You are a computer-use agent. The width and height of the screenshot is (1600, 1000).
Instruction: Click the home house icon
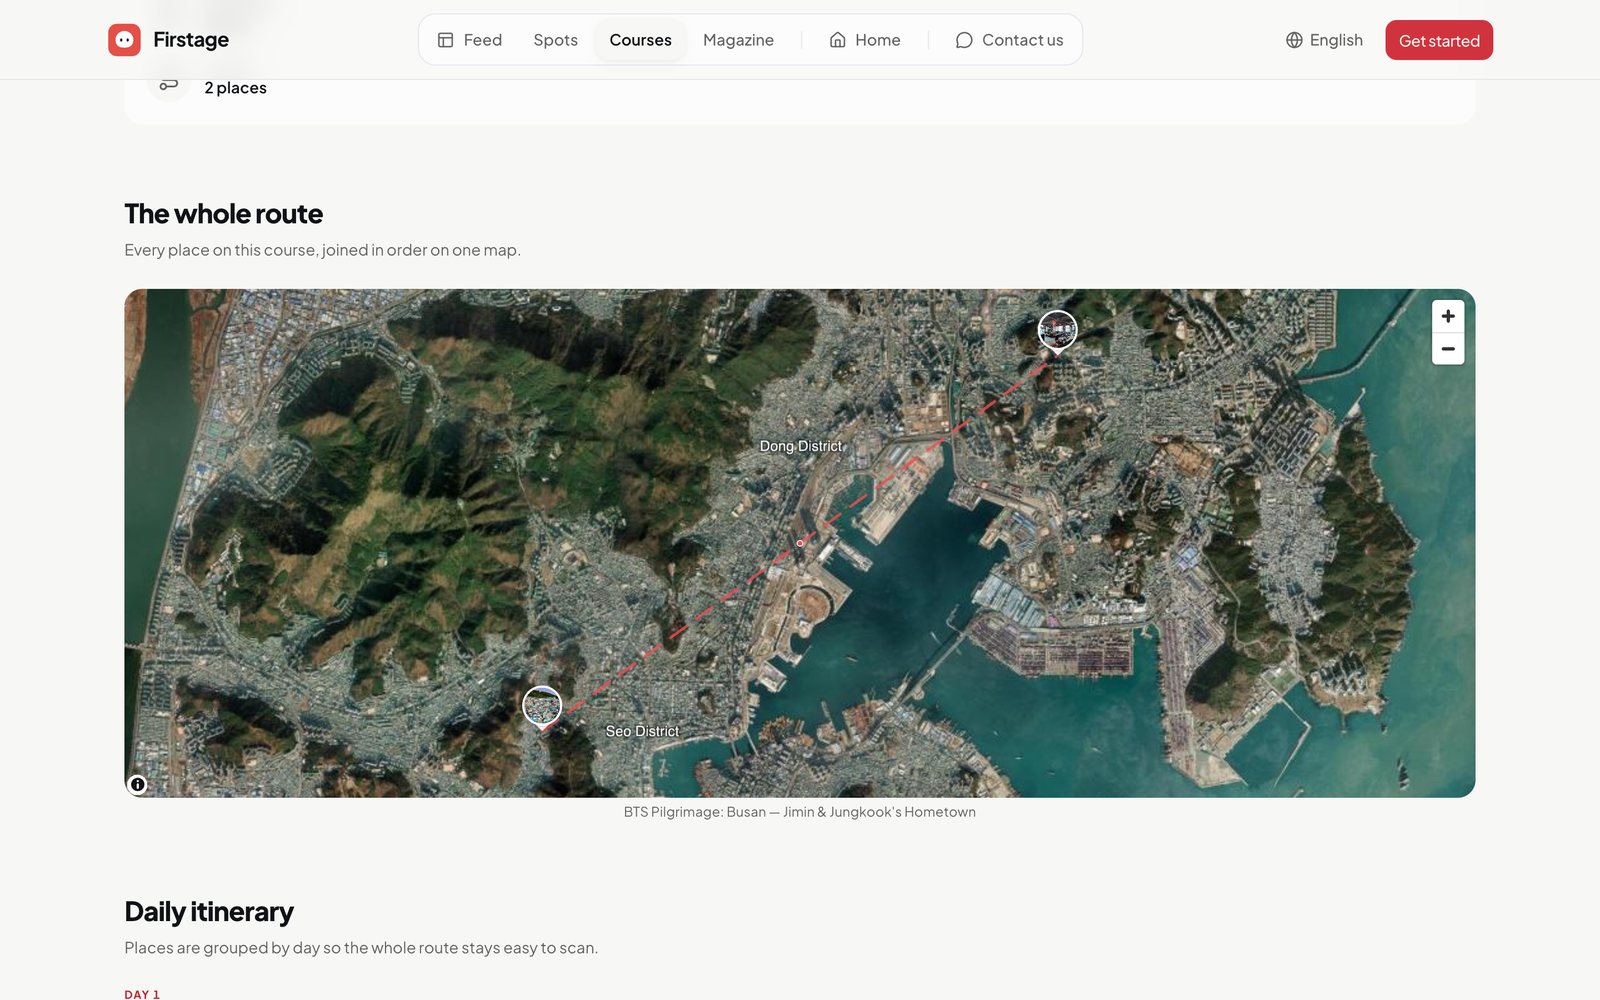838,40
